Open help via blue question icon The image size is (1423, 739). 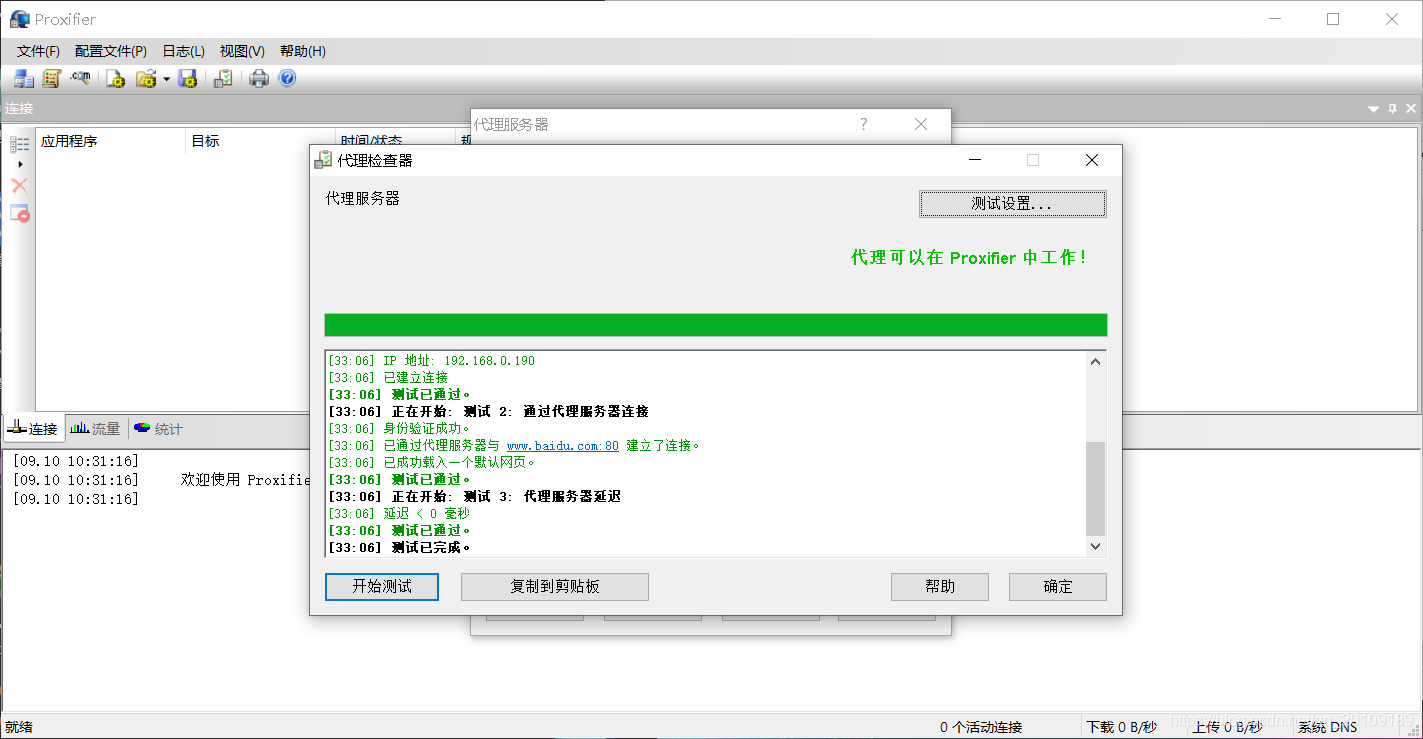287,78
